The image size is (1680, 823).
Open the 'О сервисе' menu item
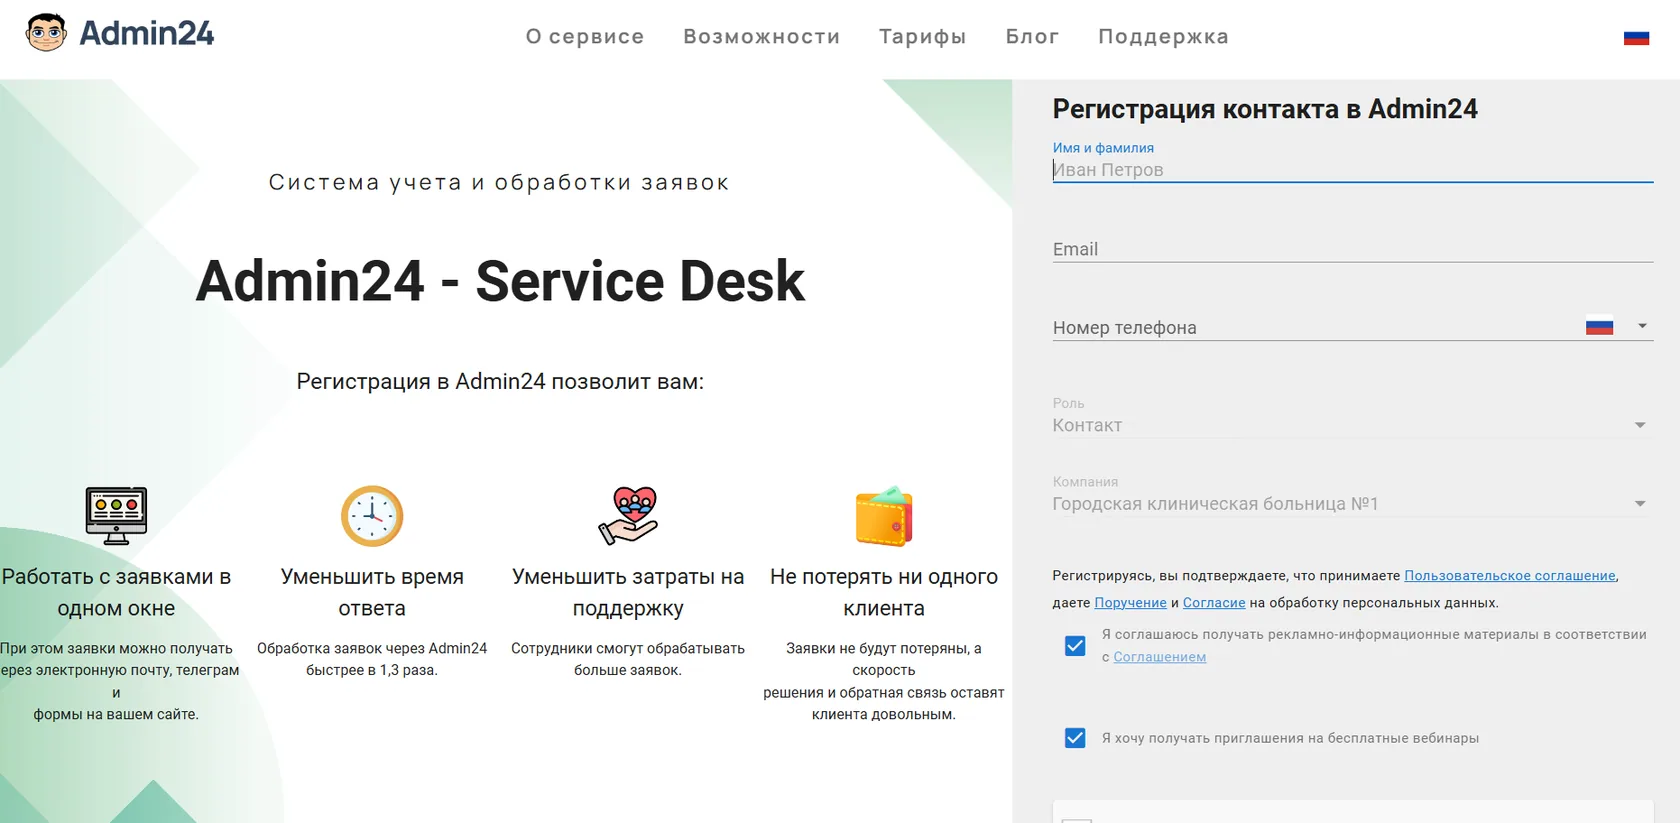(585, 37)
